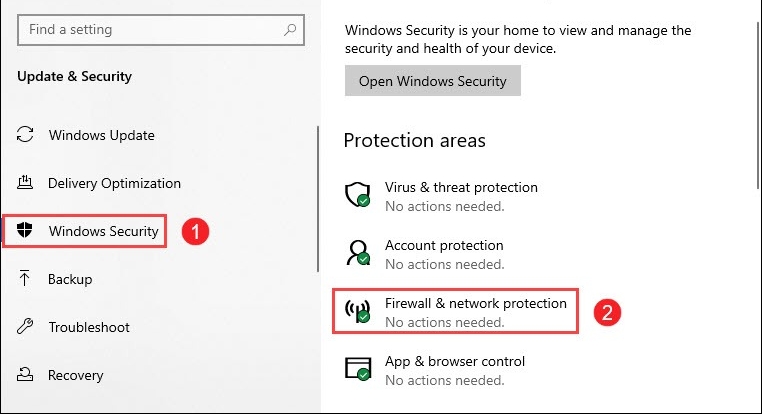Click the Backup upward arrow icon
This screenshot has width=762, height=414.
(24, 278)
